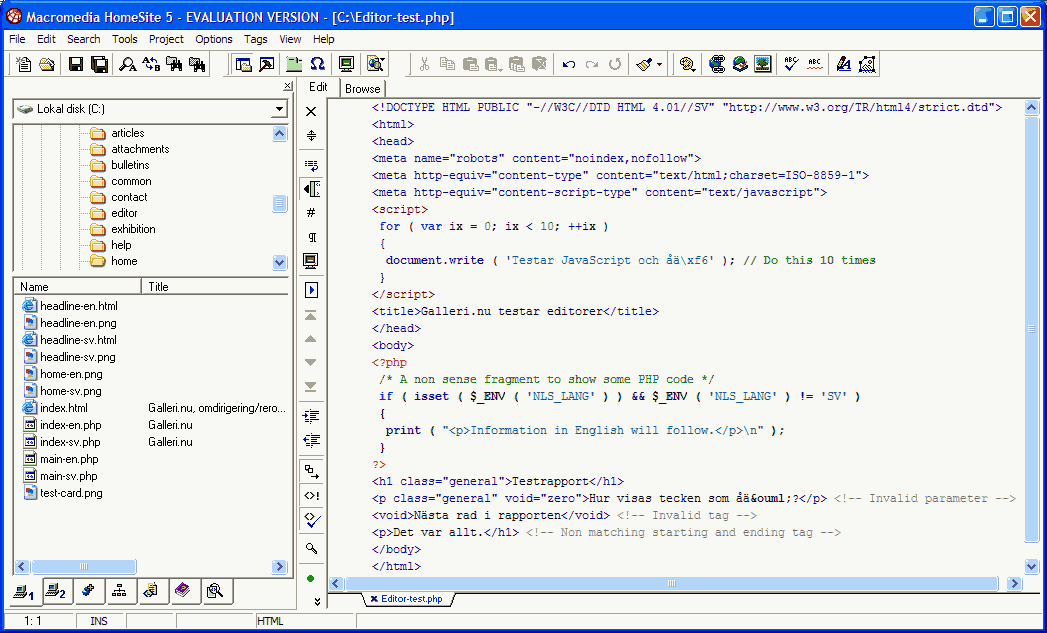Select the articles folder in the tree

(x=128, y=133)
